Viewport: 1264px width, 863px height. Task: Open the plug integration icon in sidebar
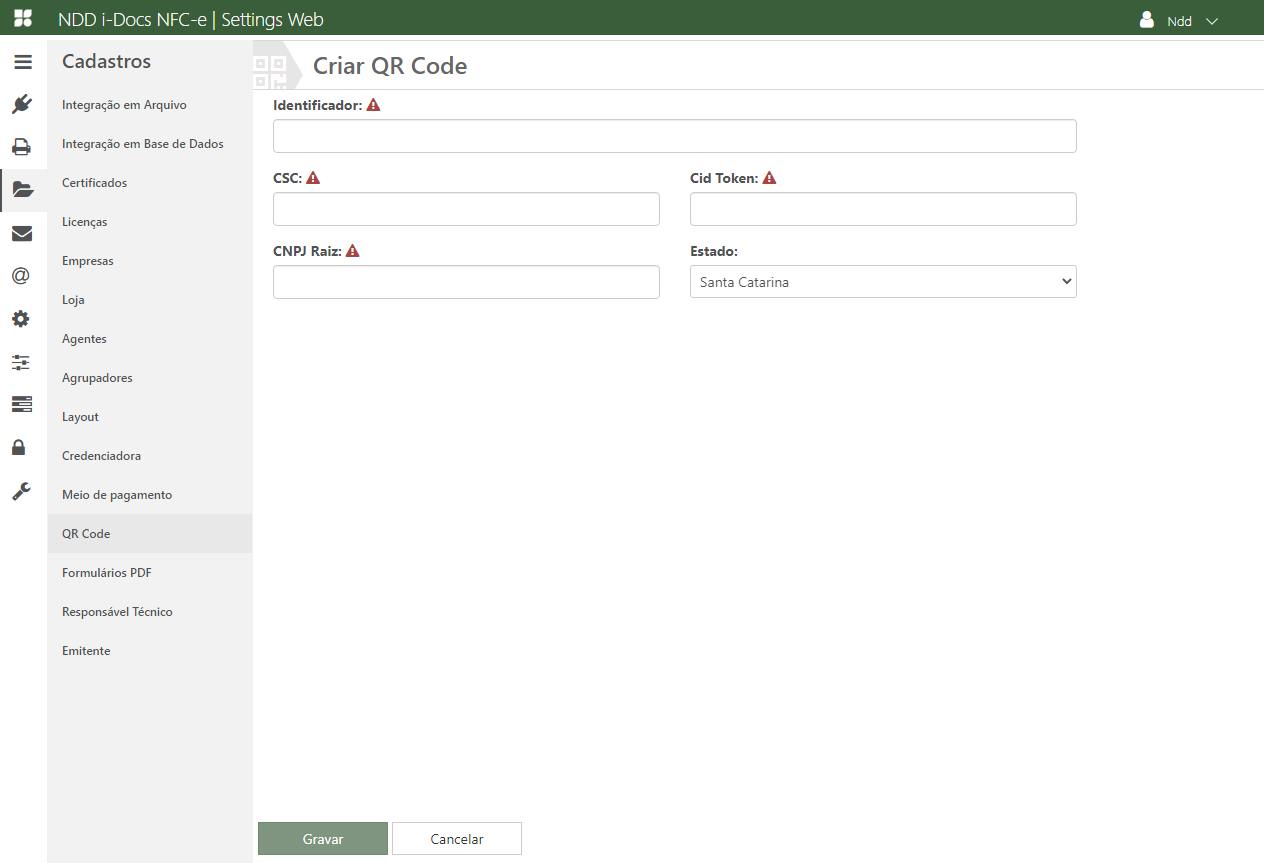[x=22, y=104]
